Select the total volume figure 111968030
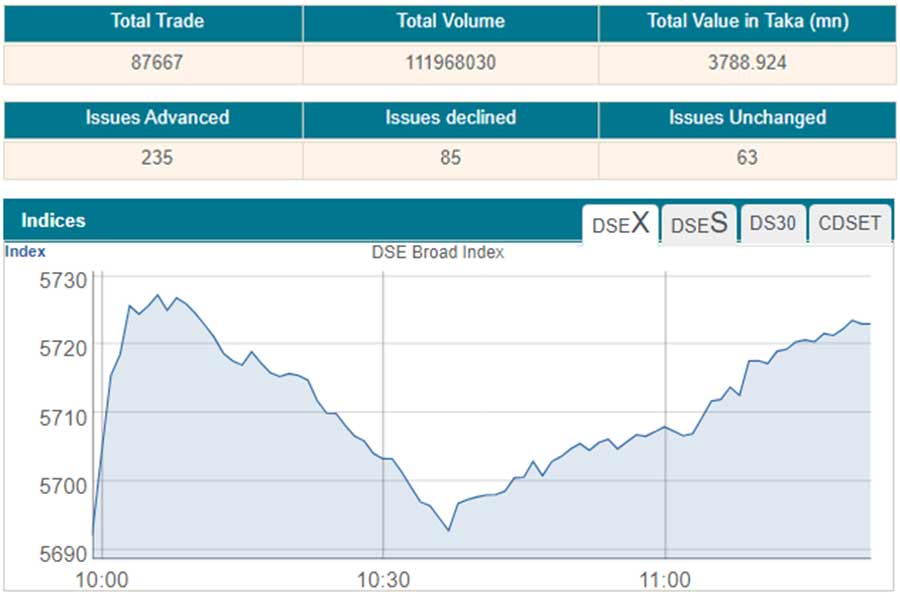Image resolution: width=900 pixels, height=600 pixels. (450, 62)
